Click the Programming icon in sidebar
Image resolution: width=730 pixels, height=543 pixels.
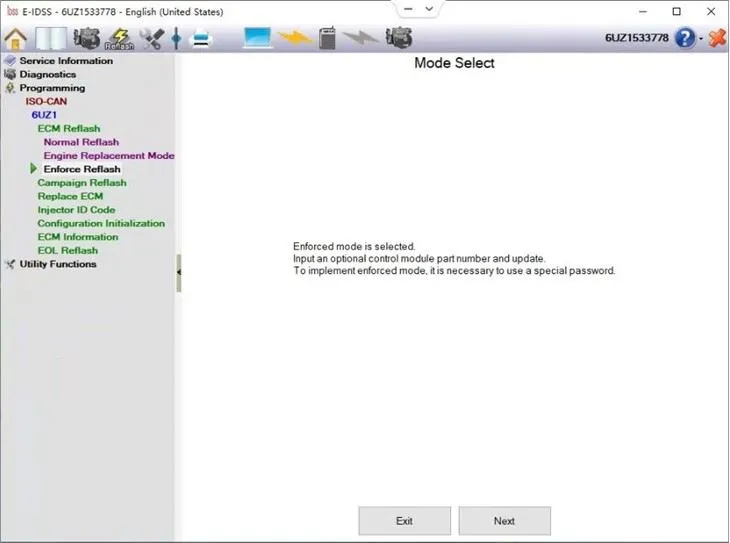[10, 88]
